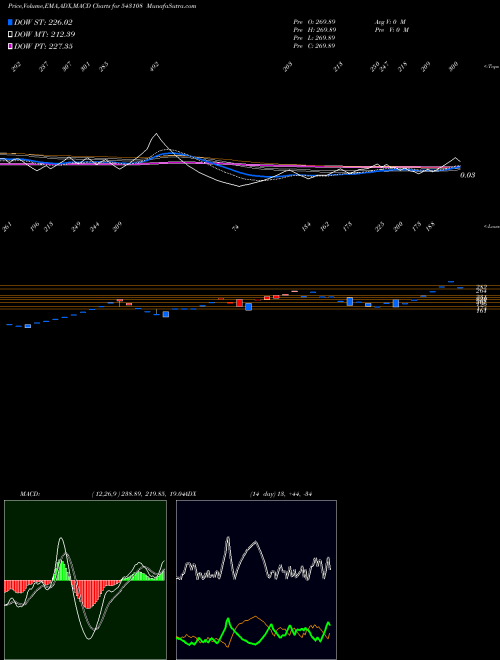Click the MACD values '(12,26,9) 238.89, 219.85'
Screen dimensions: 500x660
[x=128, y=494]
